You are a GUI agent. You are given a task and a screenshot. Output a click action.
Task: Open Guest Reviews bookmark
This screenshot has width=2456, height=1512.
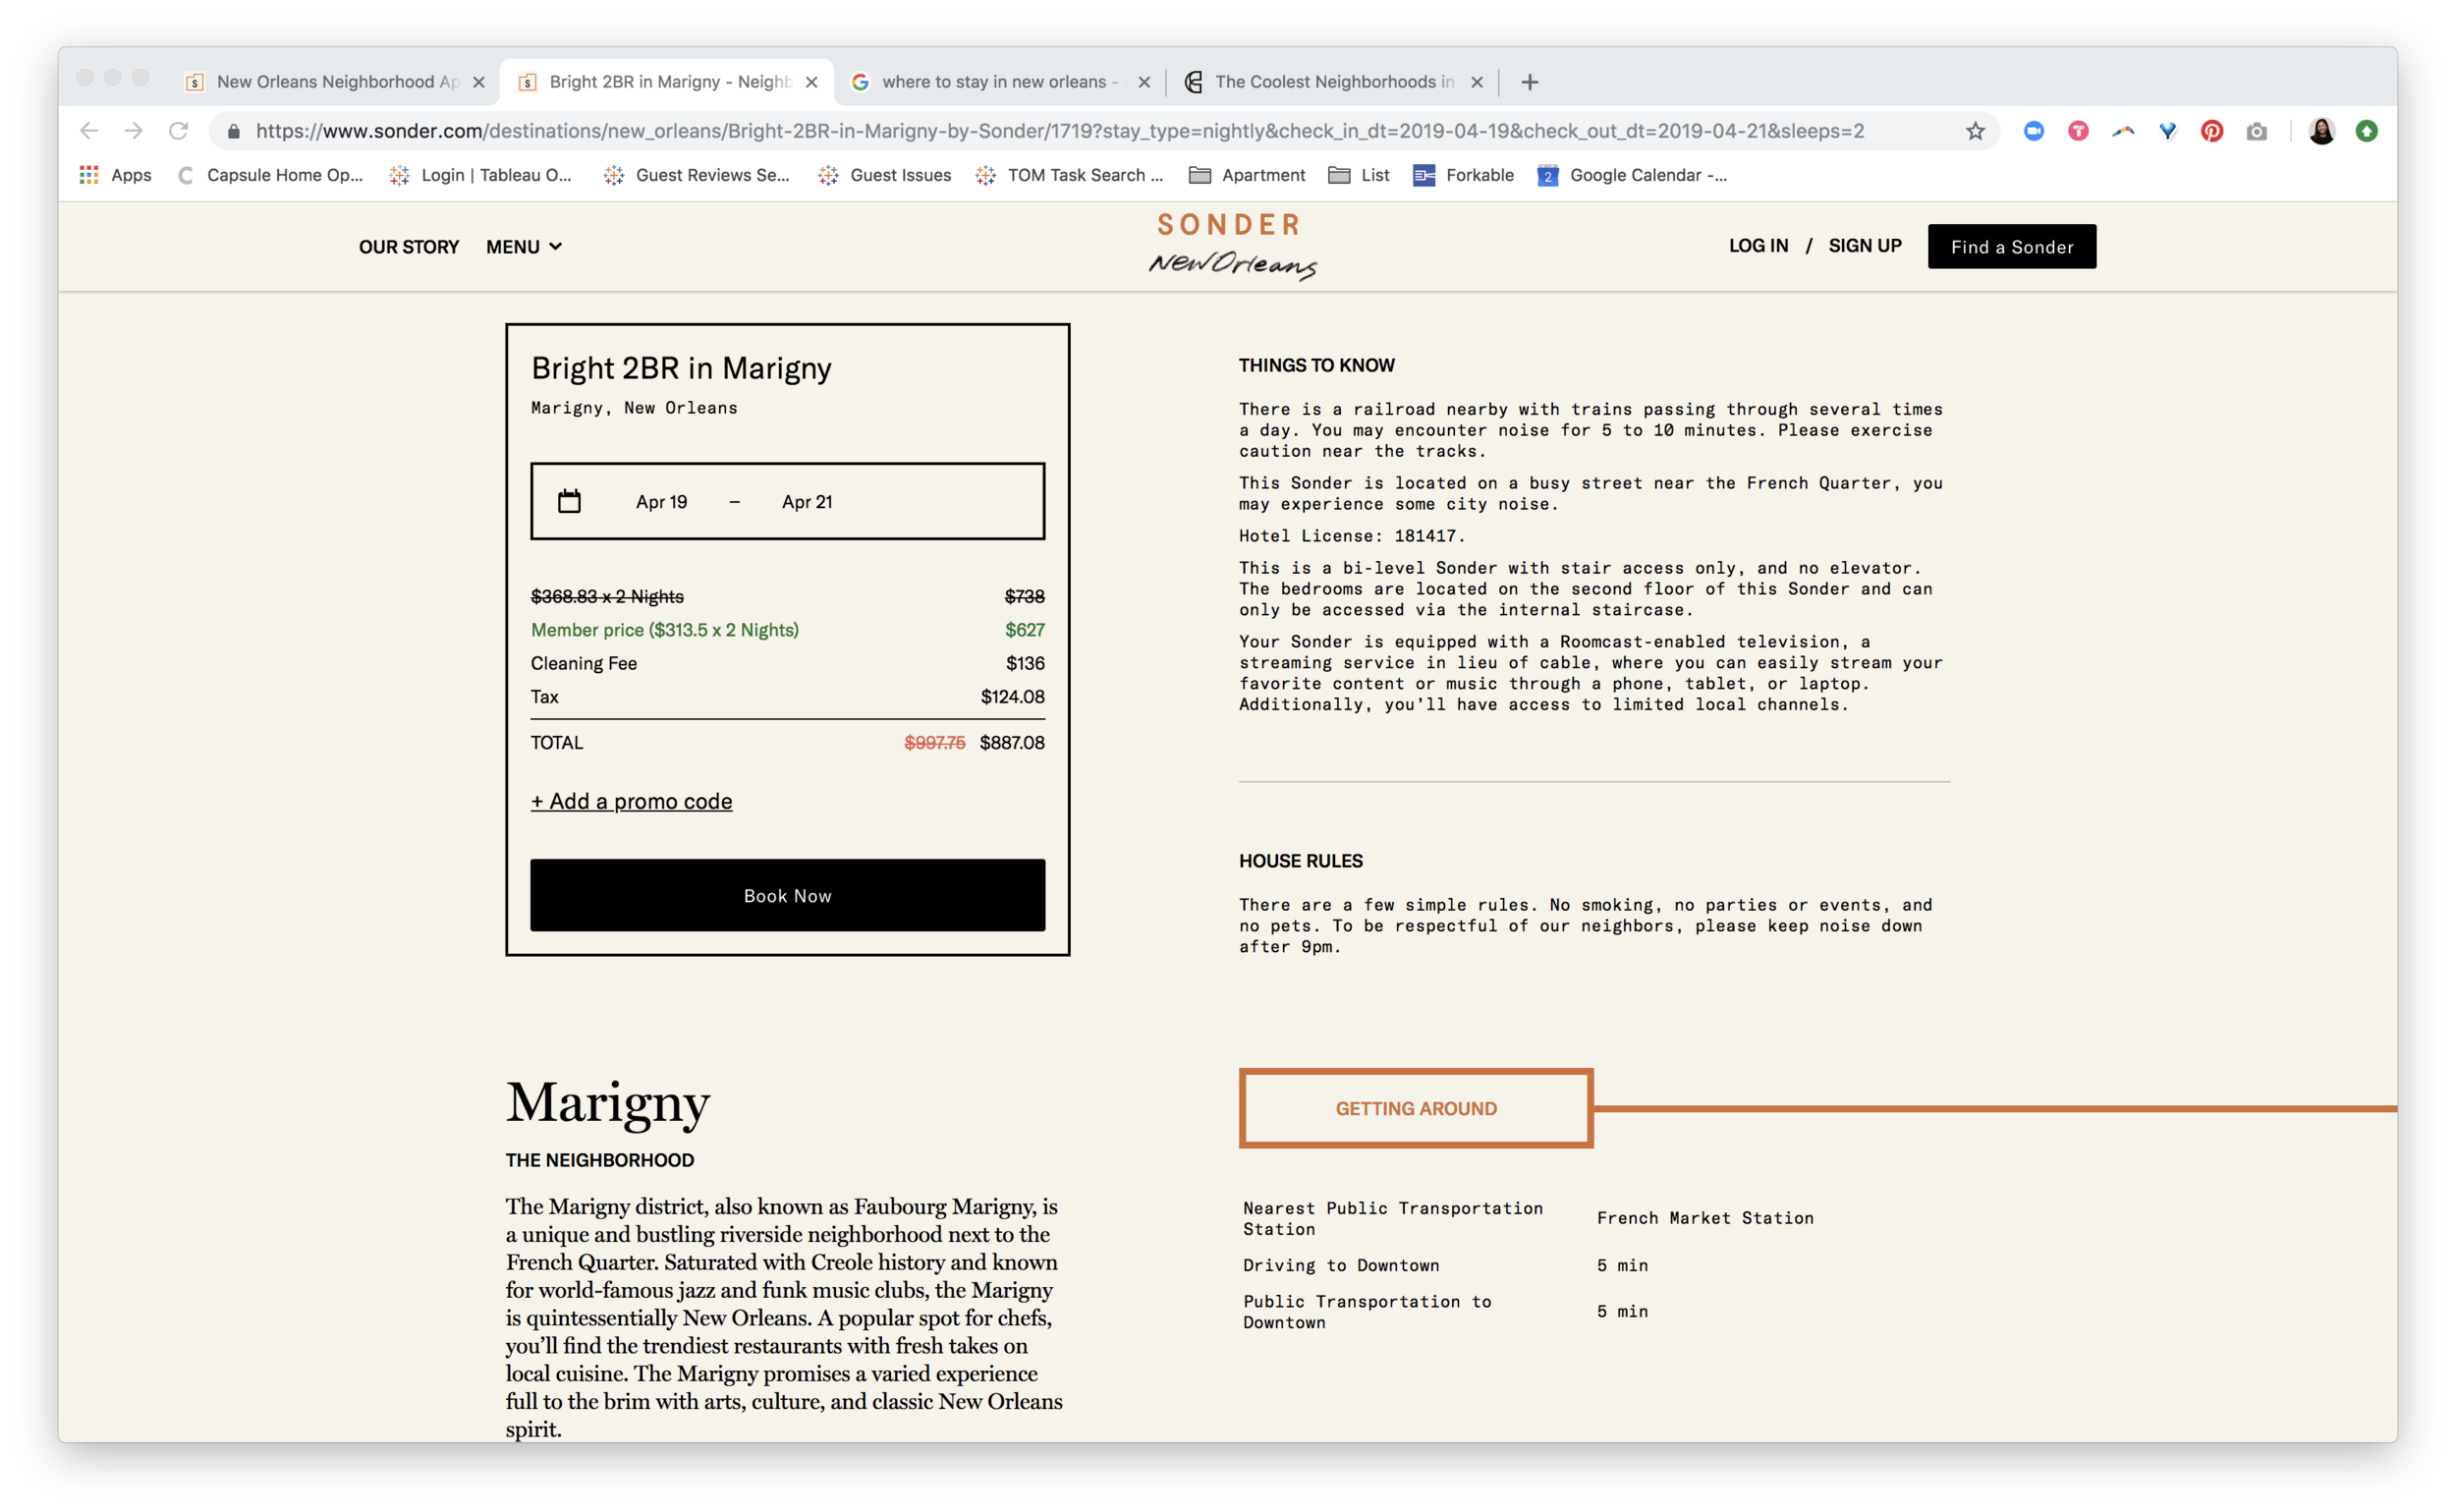click(697, 175)
